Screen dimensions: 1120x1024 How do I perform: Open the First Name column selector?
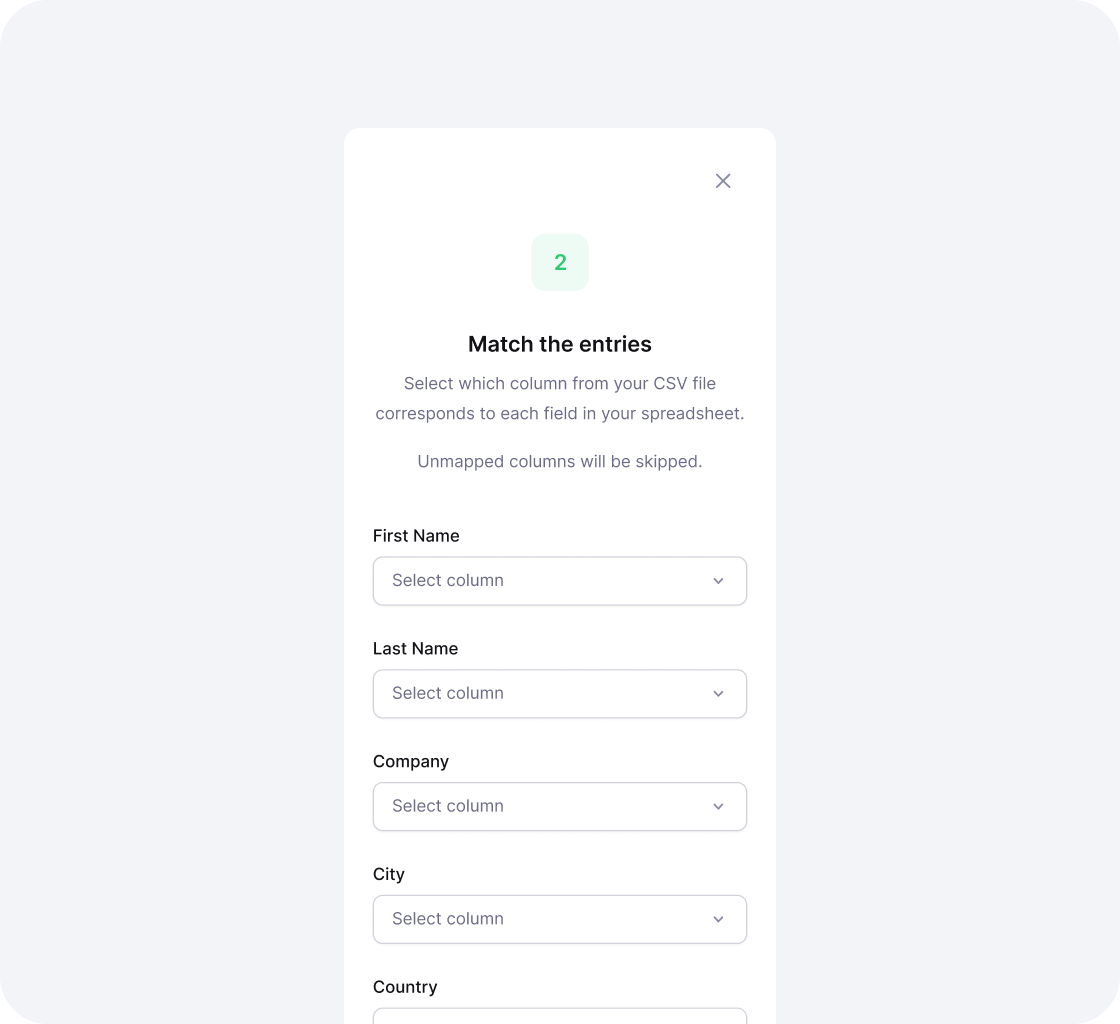pos(559,581)
